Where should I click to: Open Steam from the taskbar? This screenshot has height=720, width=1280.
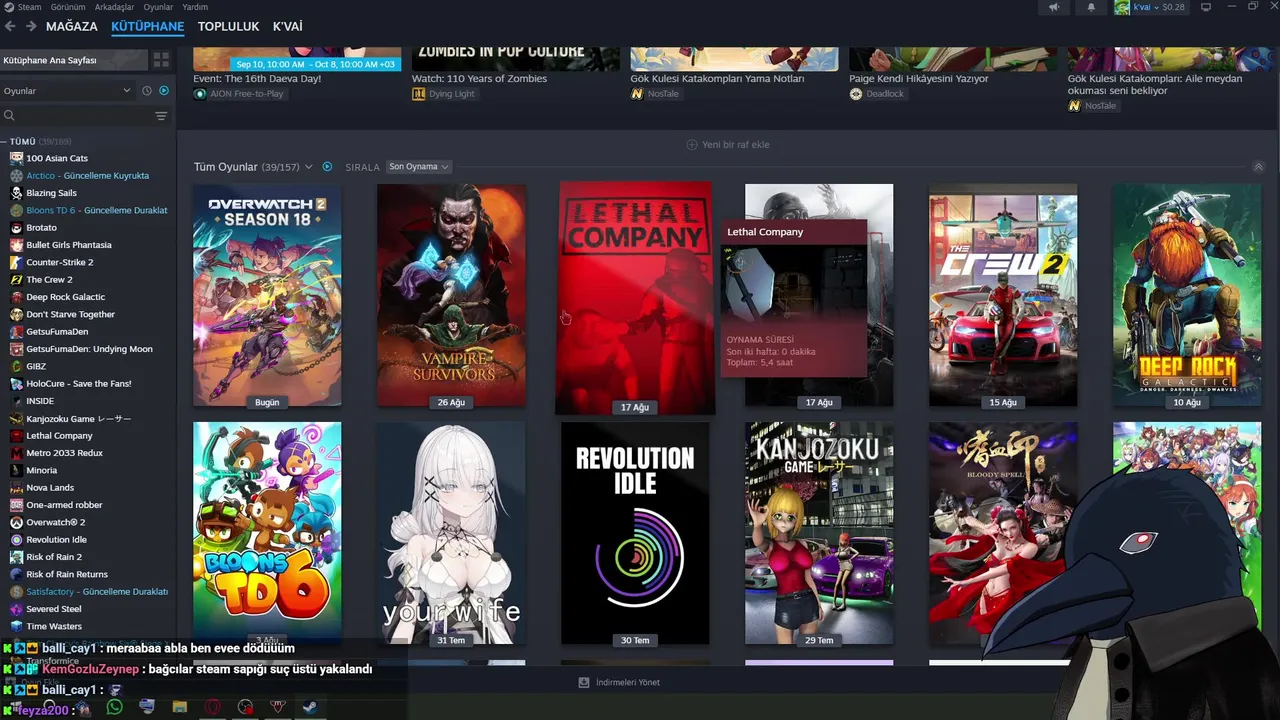point(312,707)
